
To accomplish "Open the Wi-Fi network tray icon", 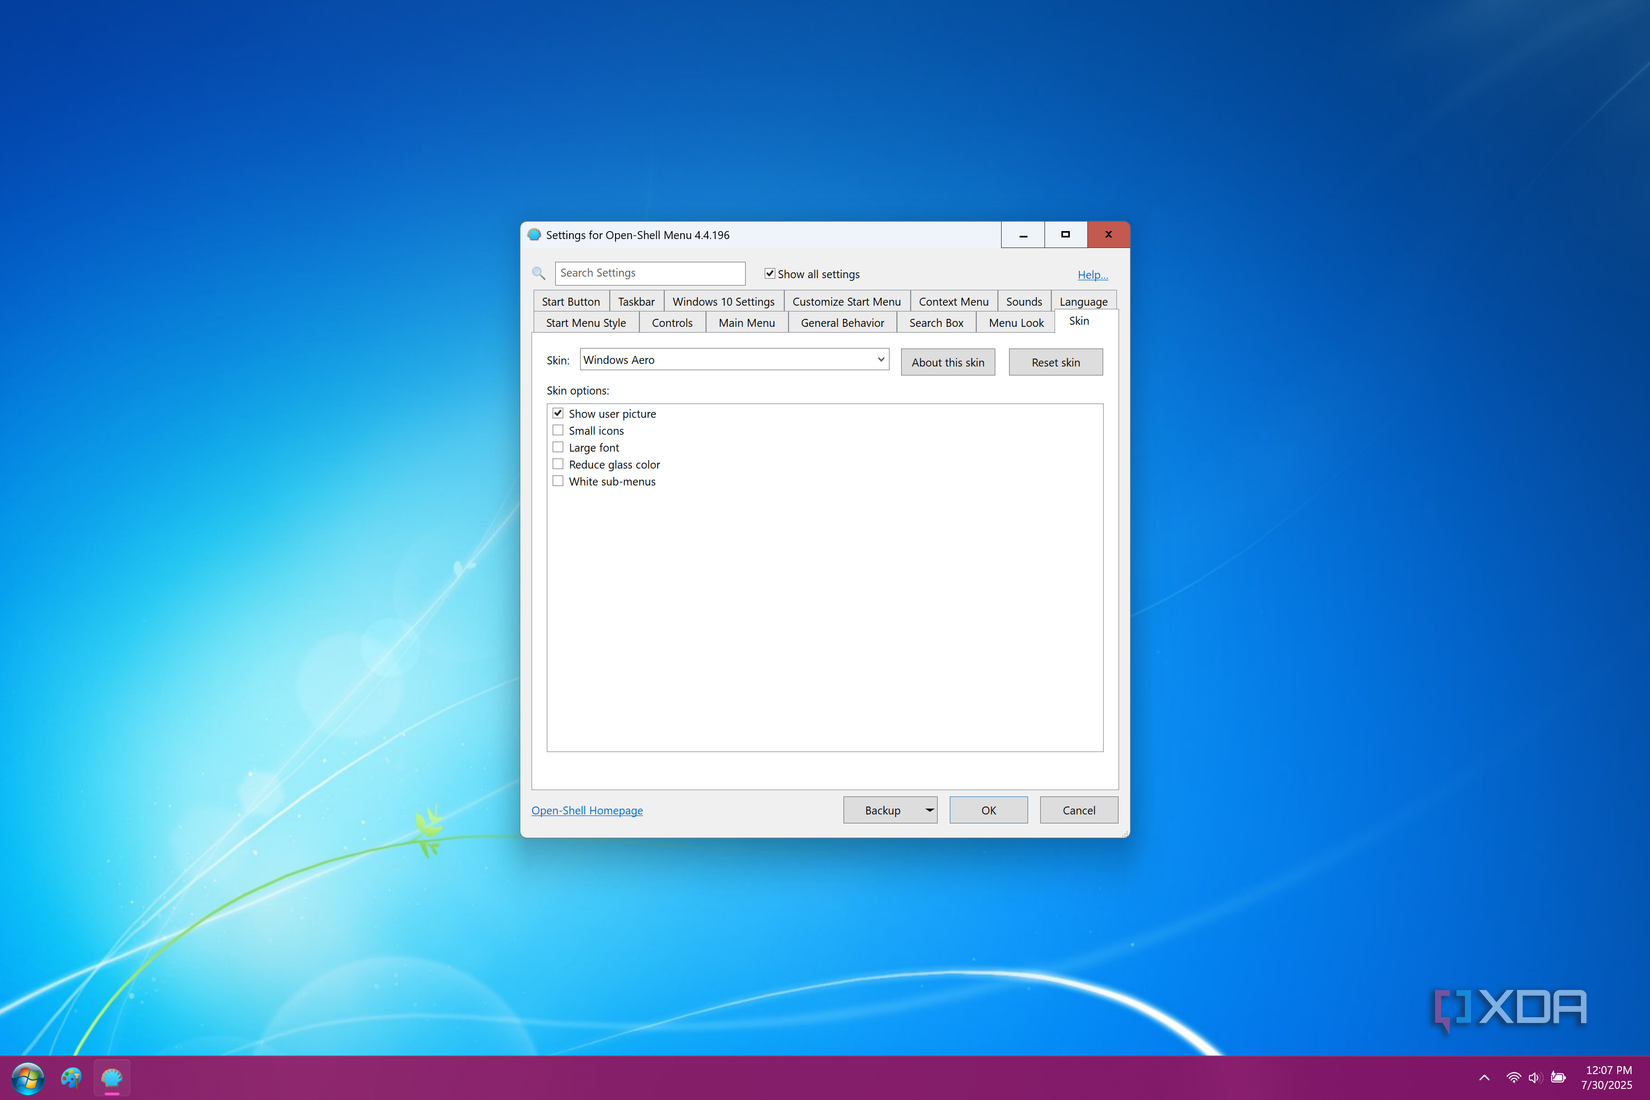I will [x=1513, y=1078].
